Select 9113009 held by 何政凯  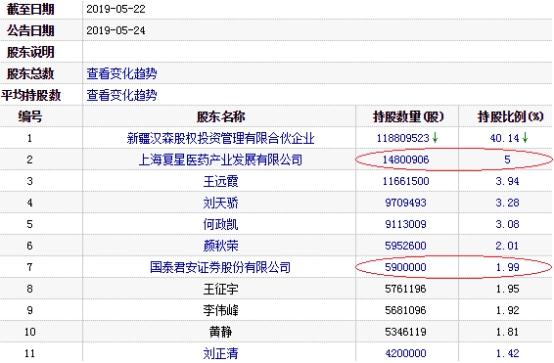[x=406, y=224]
